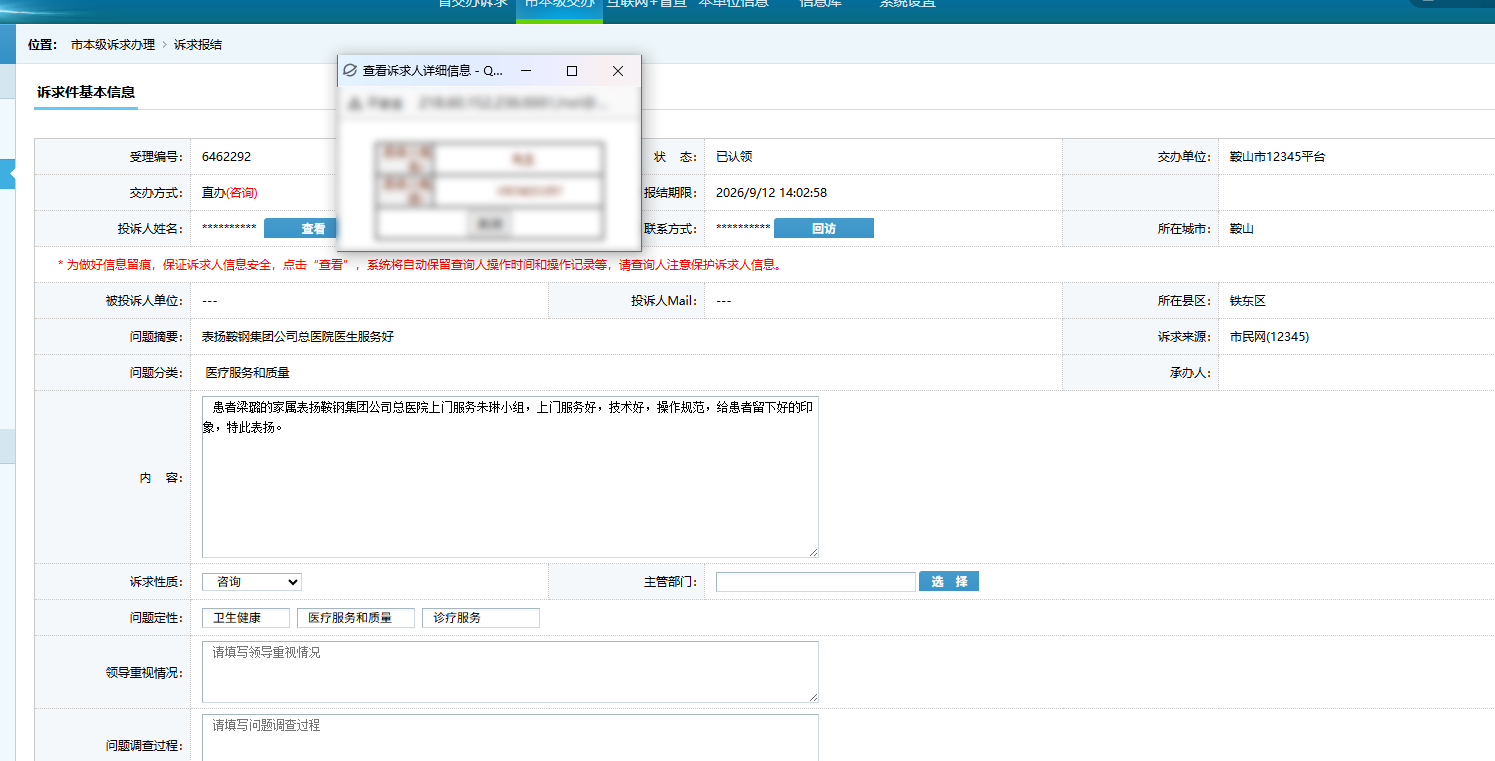Close the 查看诉求人详细信息 popup window
Screen dimensions: 1495x761
point(618,71)
